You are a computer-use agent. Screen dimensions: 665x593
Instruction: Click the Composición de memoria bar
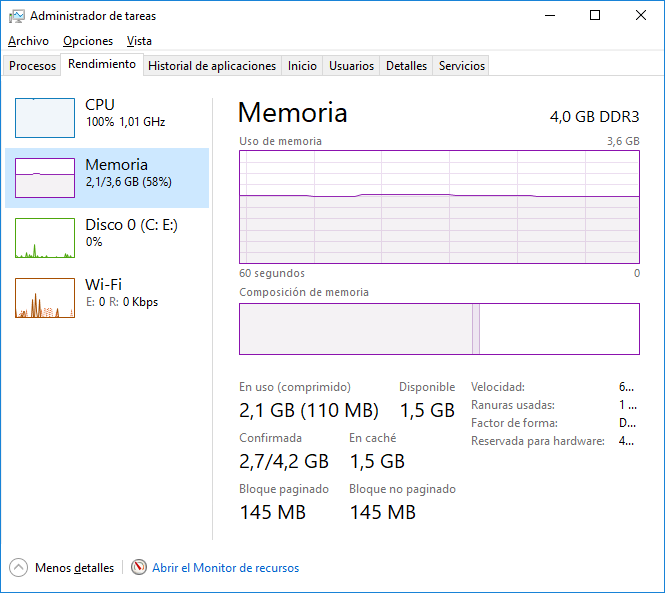pos(439,329)
